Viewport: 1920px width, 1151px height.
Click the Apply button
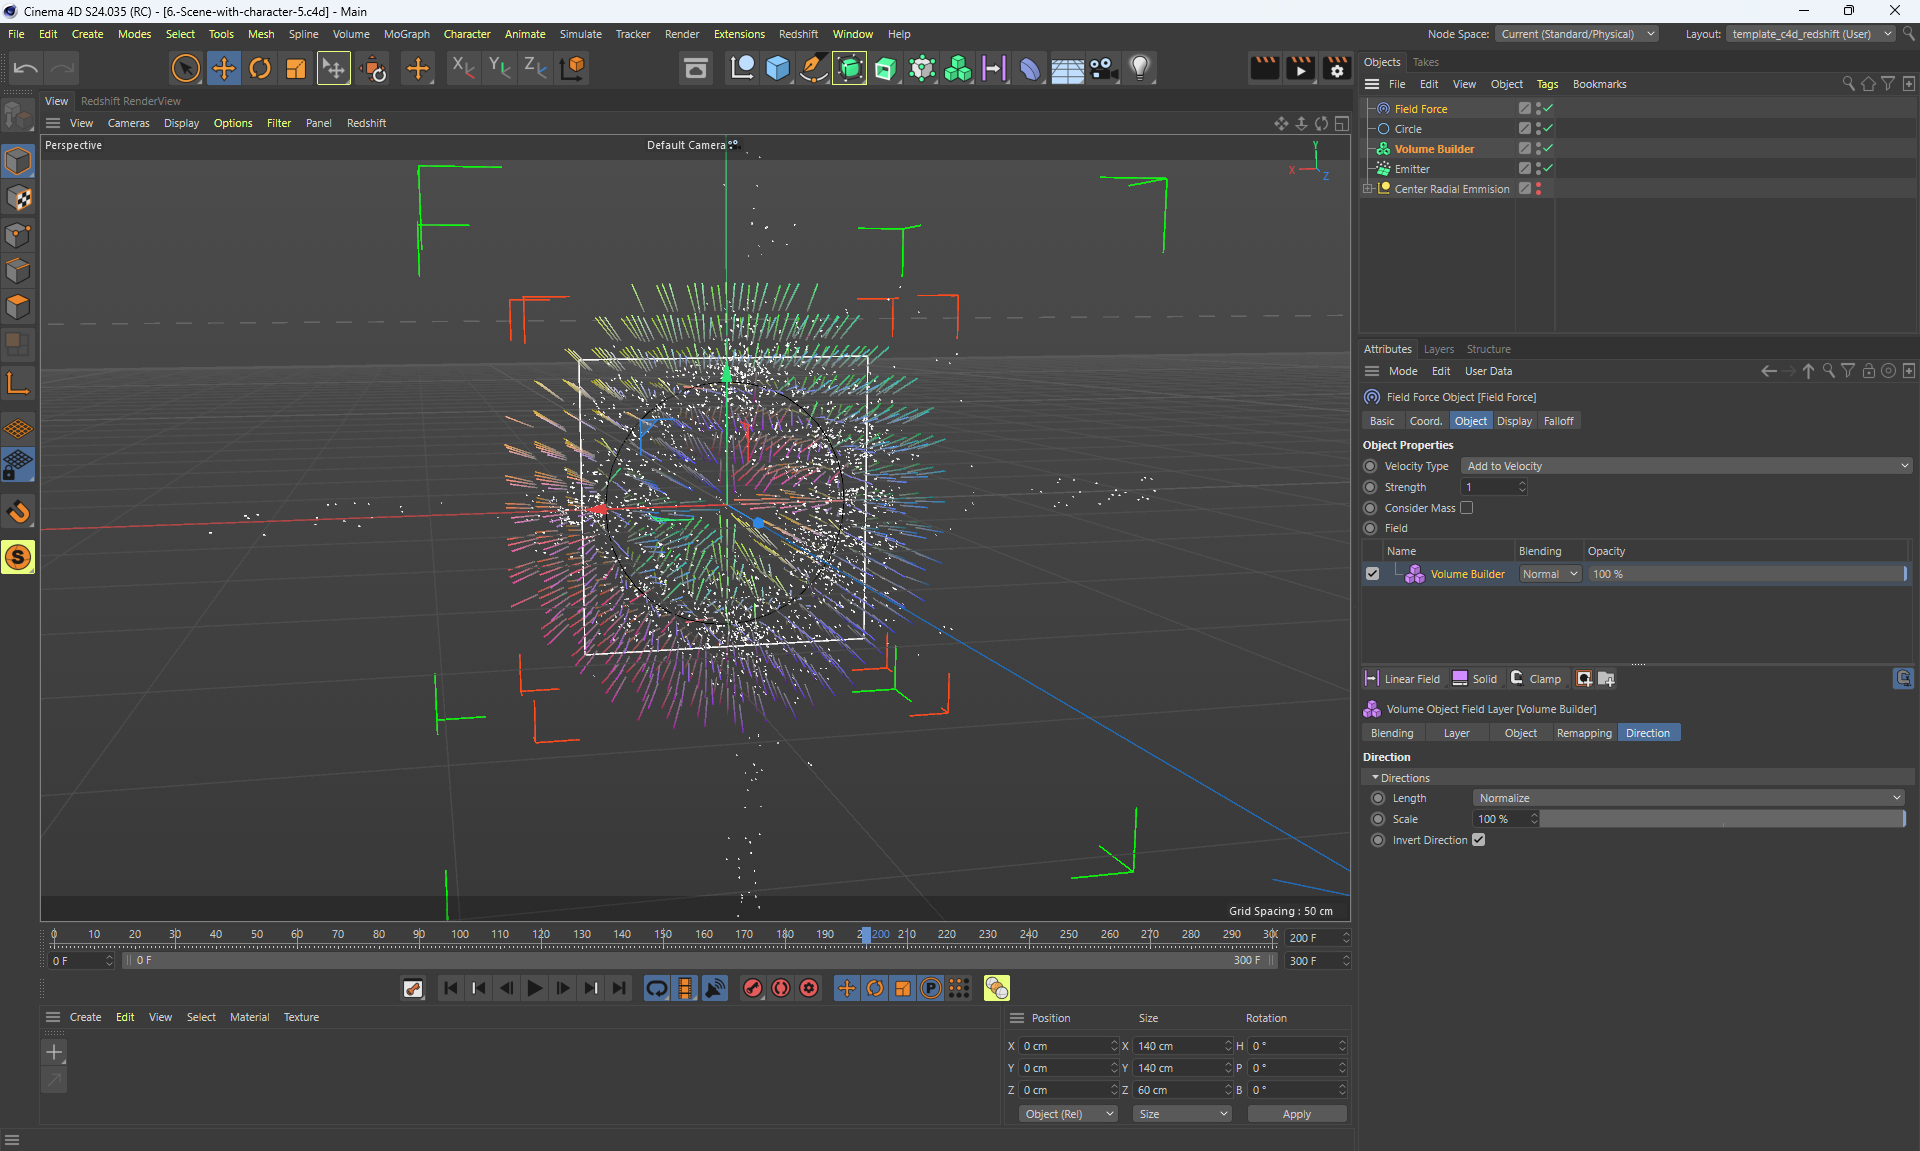[1296, 1114]
